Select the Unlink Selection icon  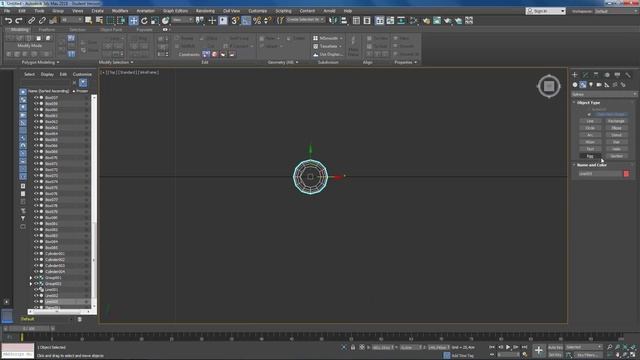coord(42,20)
